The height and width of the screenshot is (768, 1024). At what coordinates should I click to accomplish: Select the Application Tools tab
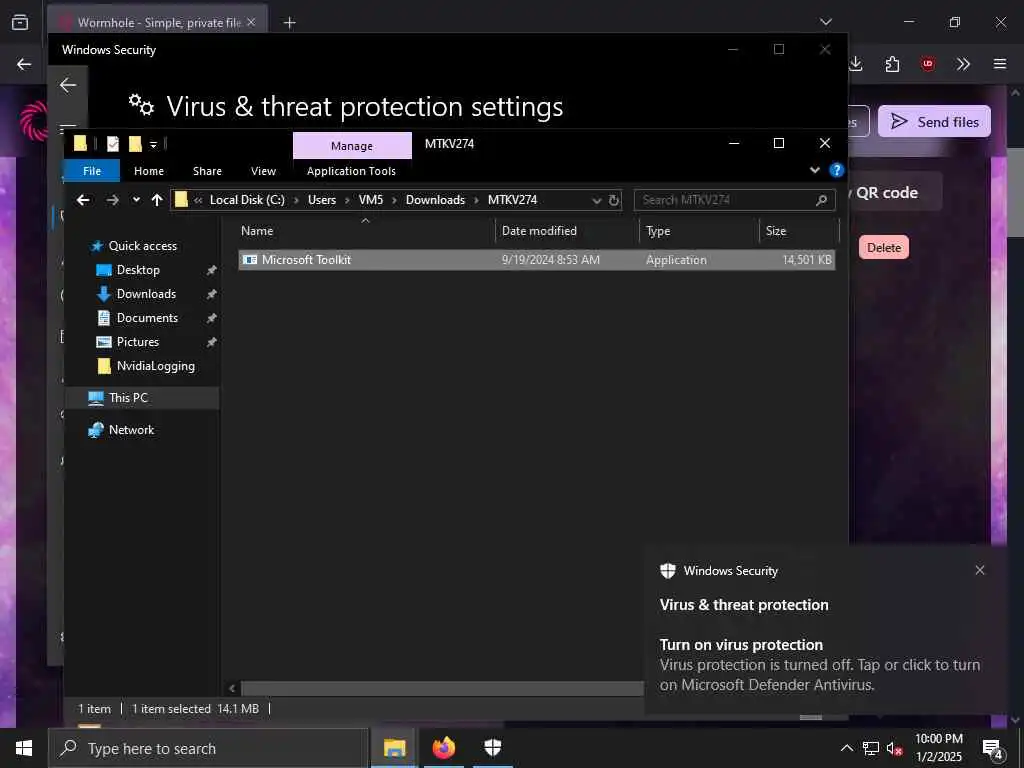coord(351,171)
